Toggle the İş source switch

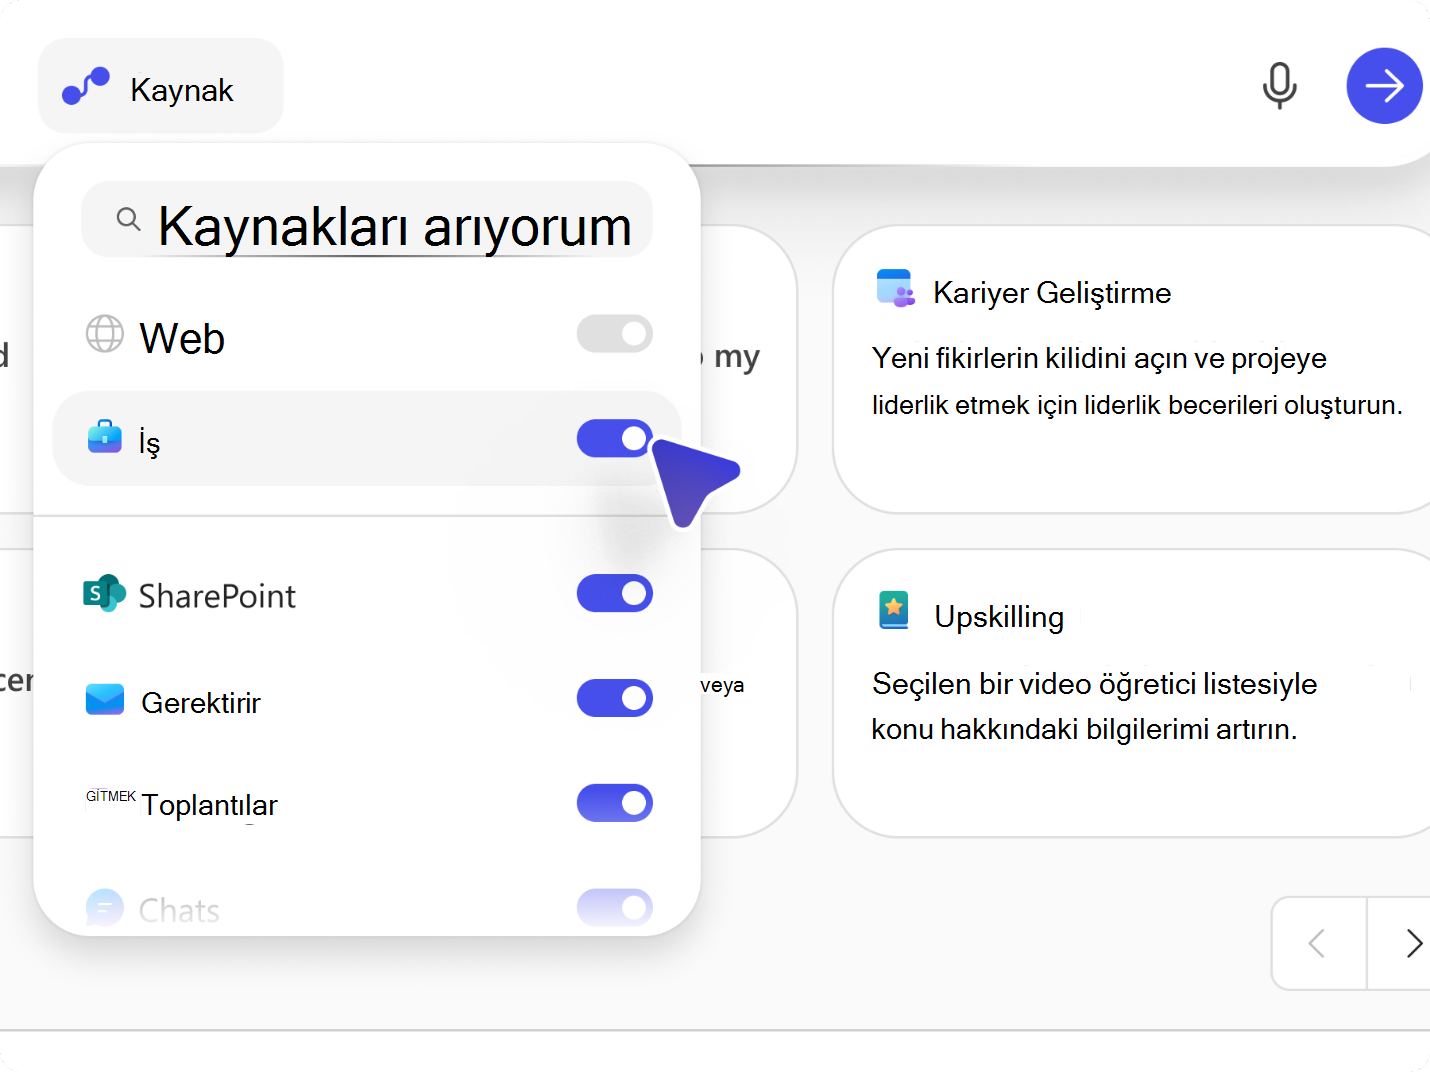(x=615, y=438)
